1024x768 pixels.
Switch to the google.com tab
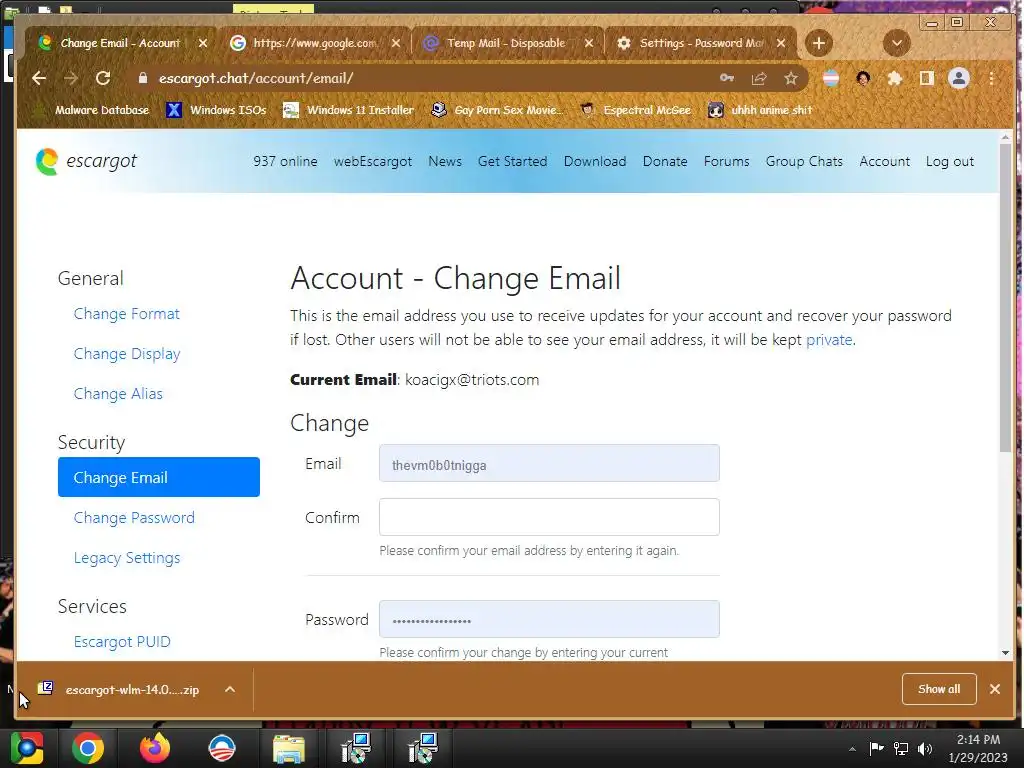315,43
